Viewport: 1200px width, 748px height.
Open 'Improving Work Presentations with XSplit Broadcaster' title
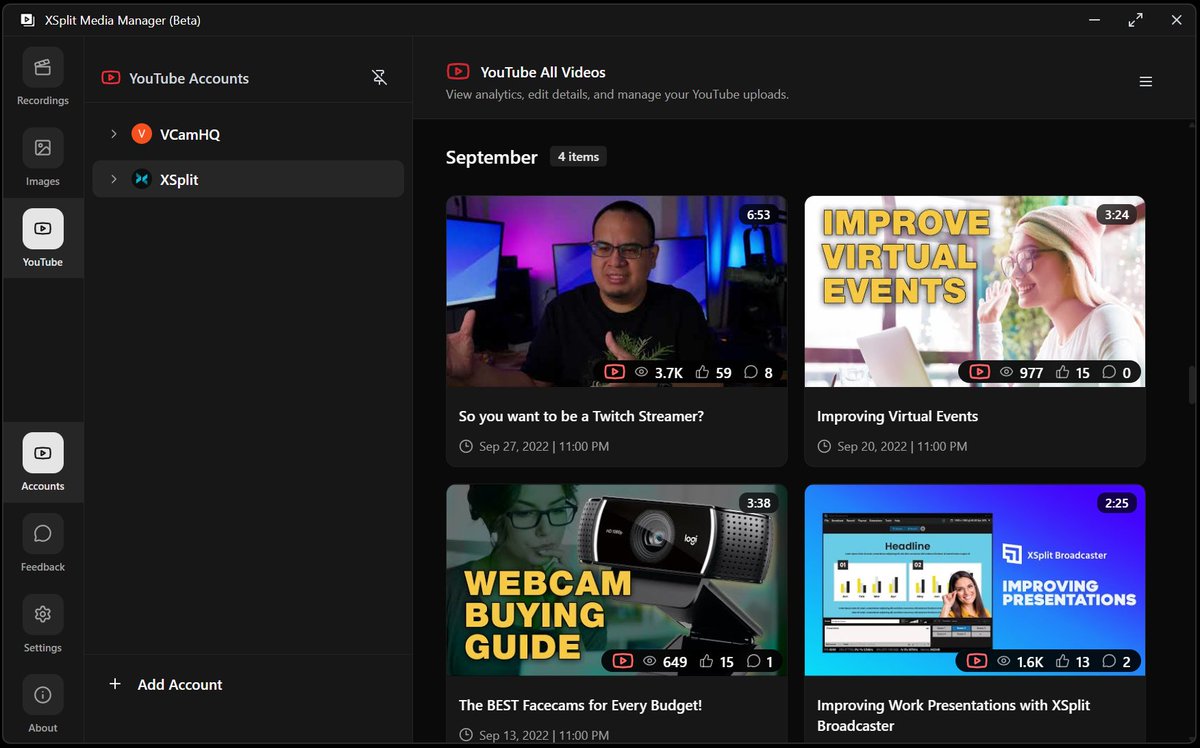point(953,715)
